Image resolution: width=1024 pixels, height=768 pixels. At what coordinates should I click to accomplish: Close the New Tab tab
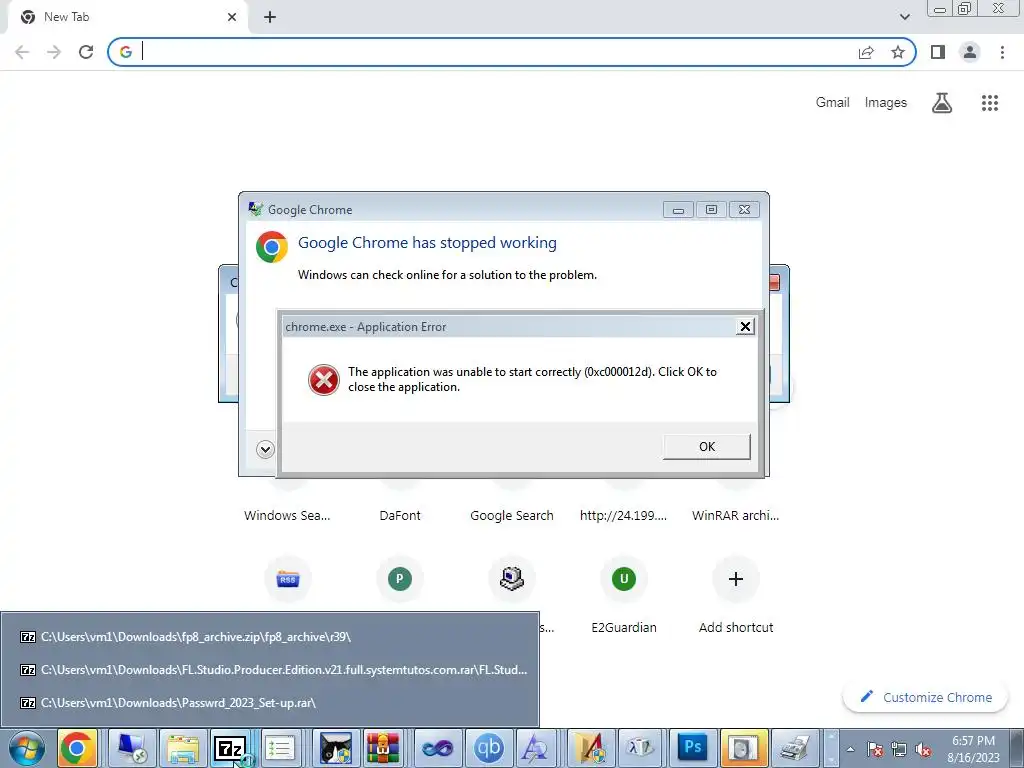click(232, 18)
